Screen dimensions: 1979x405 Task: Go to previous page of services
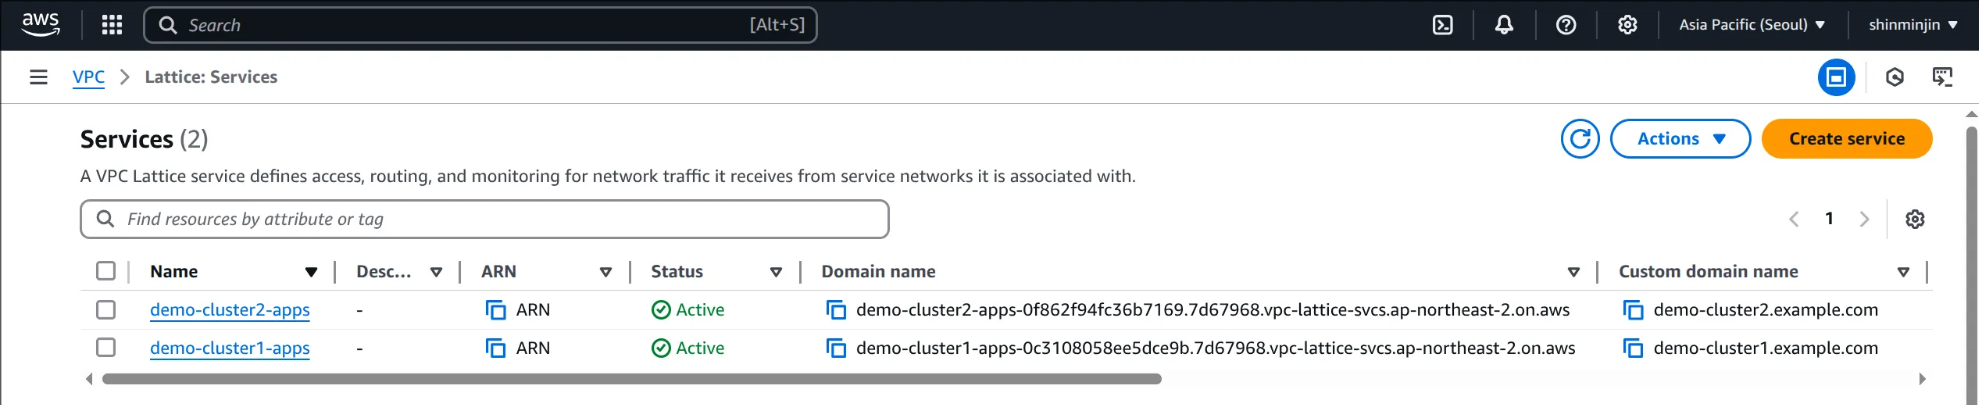pos(1794,219)
